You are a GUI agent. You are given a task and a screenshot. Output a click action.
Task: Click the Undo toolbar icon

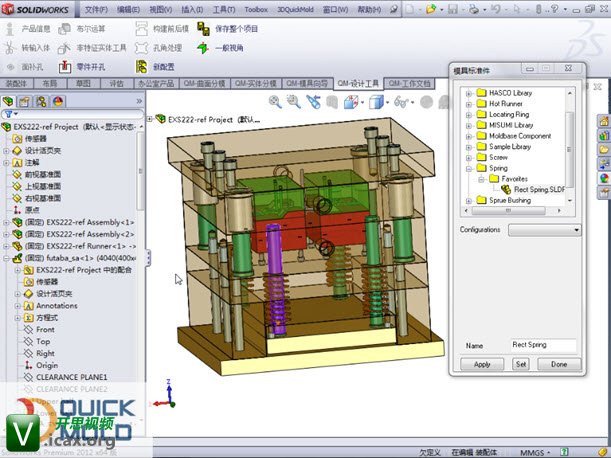tap(496, 9)
